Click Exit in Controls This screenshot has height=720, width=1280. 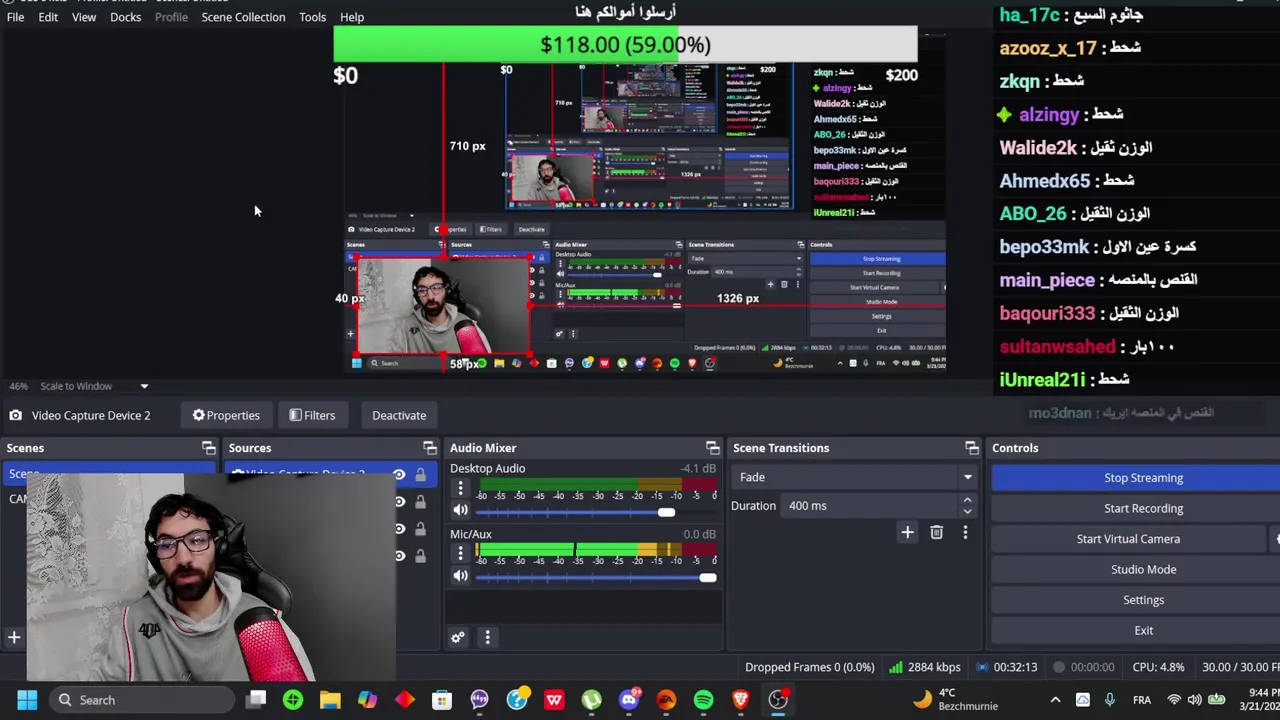(x=1143, y=631)
